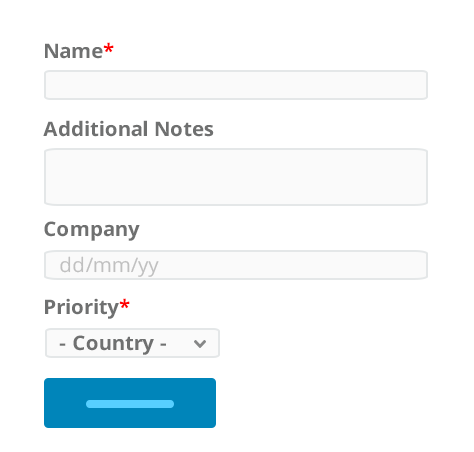Viewport: 474px width, 452px height.
Task: Click the chevron arrow in Country select
Action: tap(200, 344)
